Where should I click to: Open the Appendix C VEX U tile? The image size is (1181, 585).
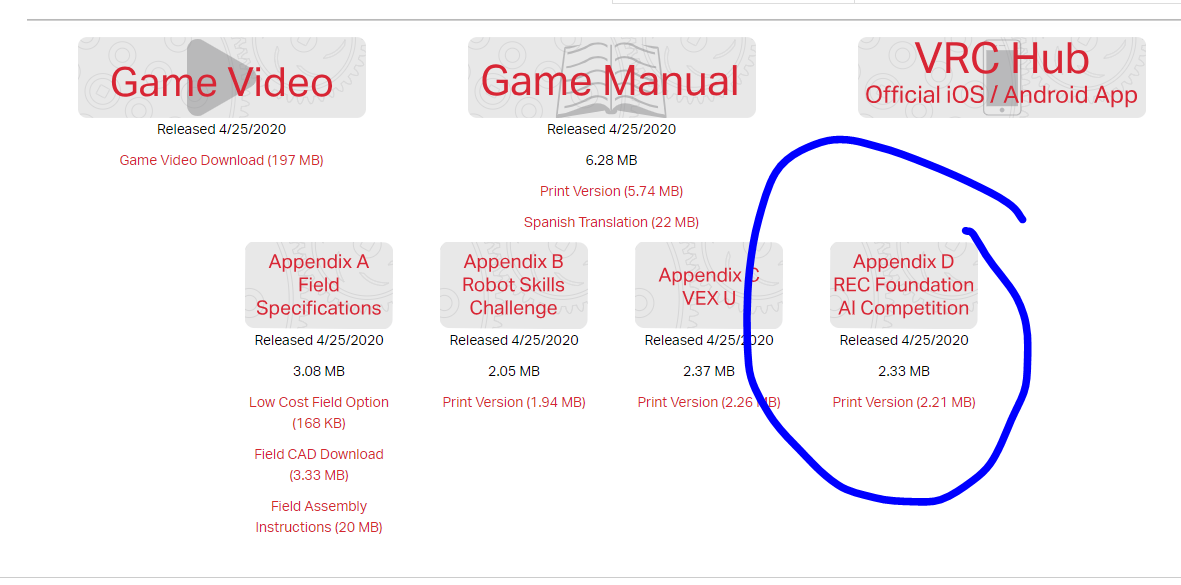point(709,286)
